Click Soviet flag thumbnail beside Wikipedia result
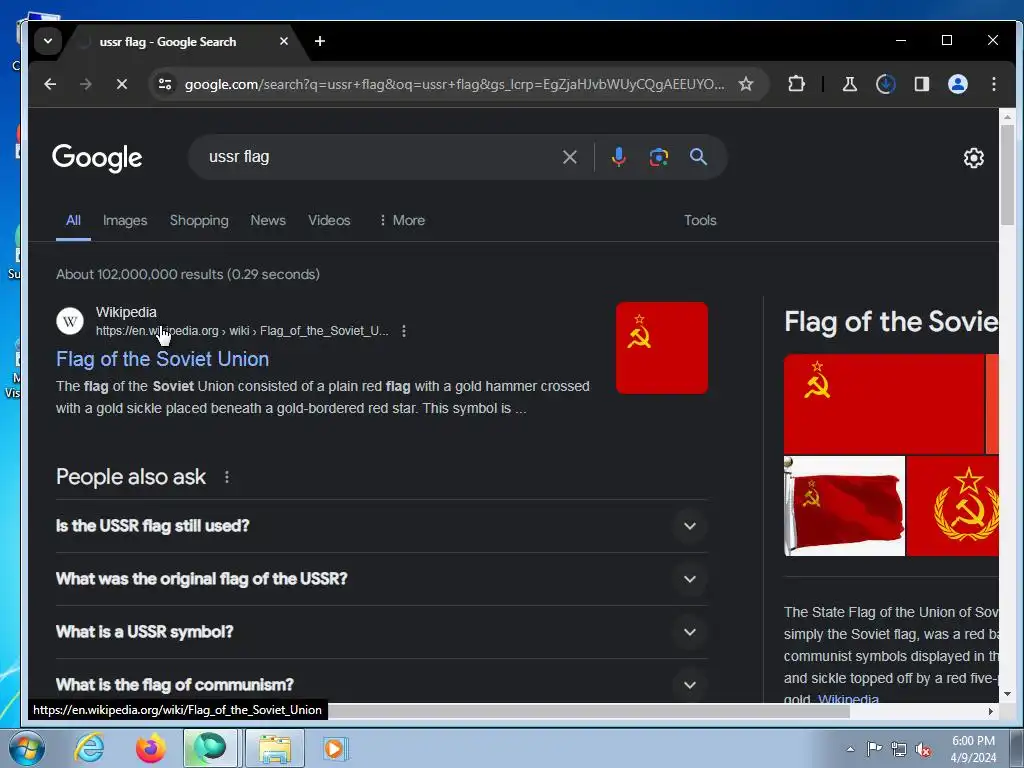Screen dimensions: 1024x768 pyautogui.click(x=662, y=347)
